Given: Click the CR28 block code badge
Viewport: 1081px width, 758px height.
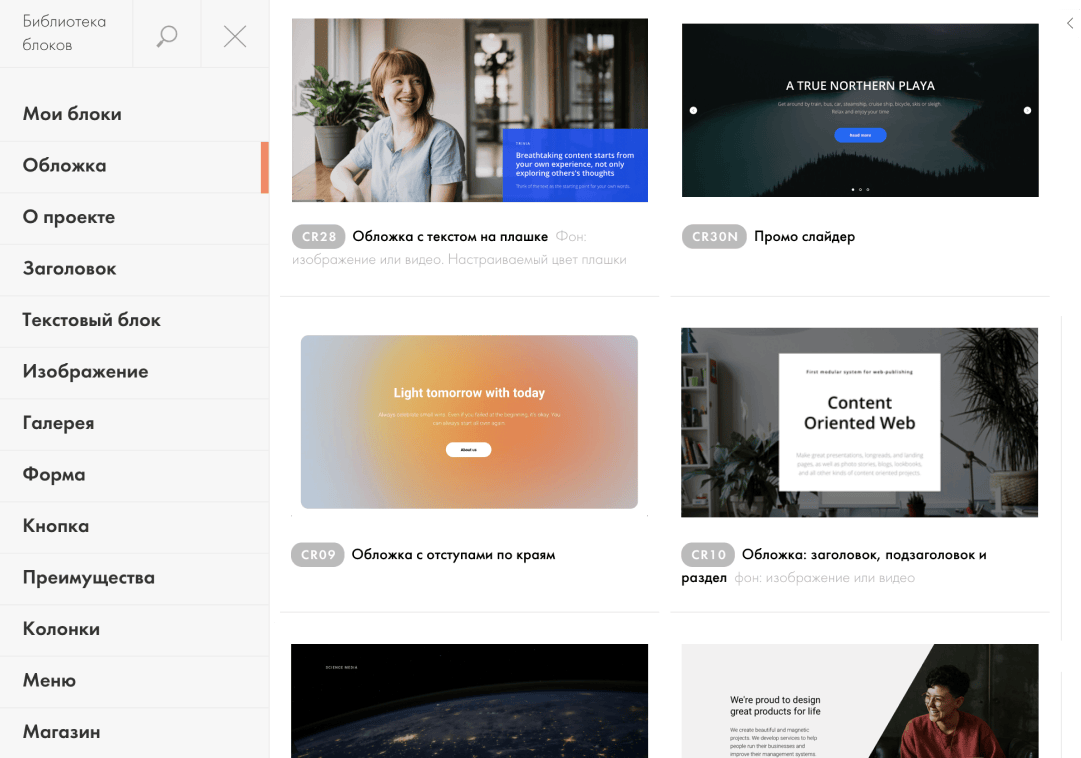Looking at the screenshot, I should coord(319,237).
